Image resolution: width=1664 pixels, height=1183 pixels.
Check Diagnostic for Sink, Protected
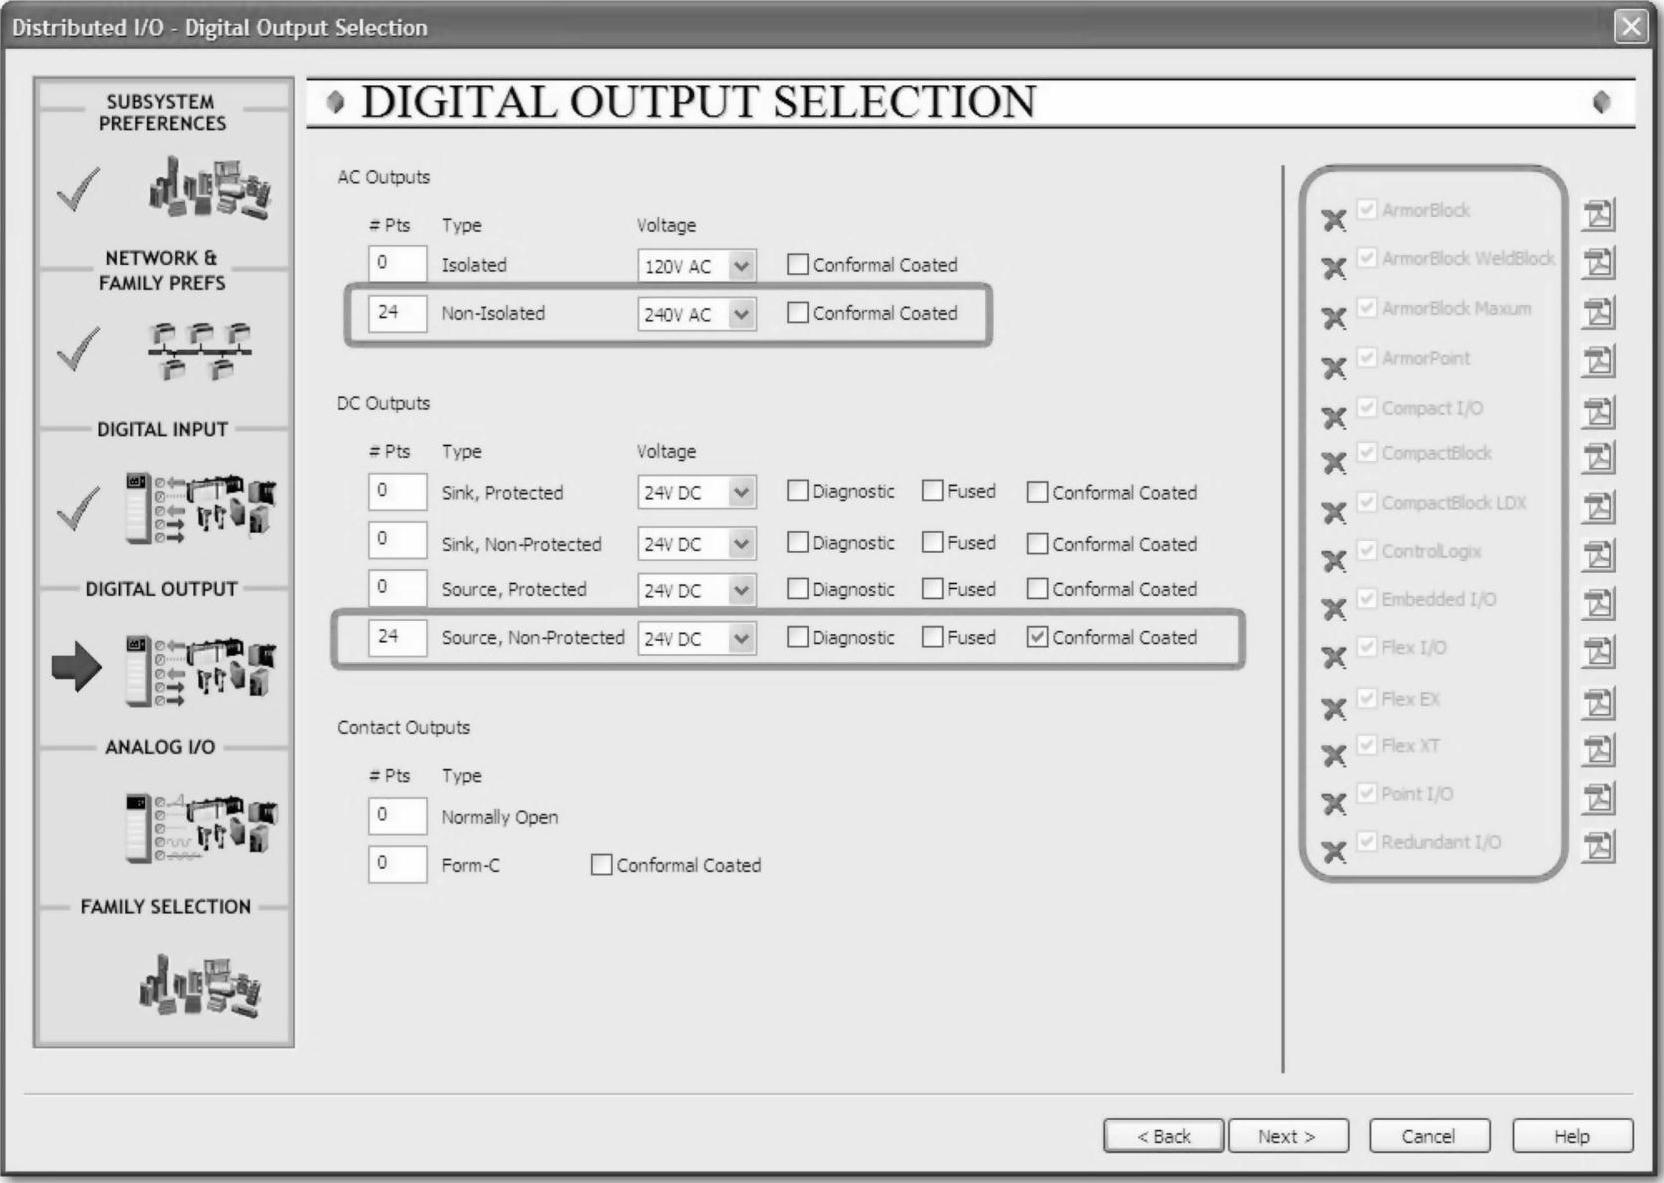pos(797,491)
